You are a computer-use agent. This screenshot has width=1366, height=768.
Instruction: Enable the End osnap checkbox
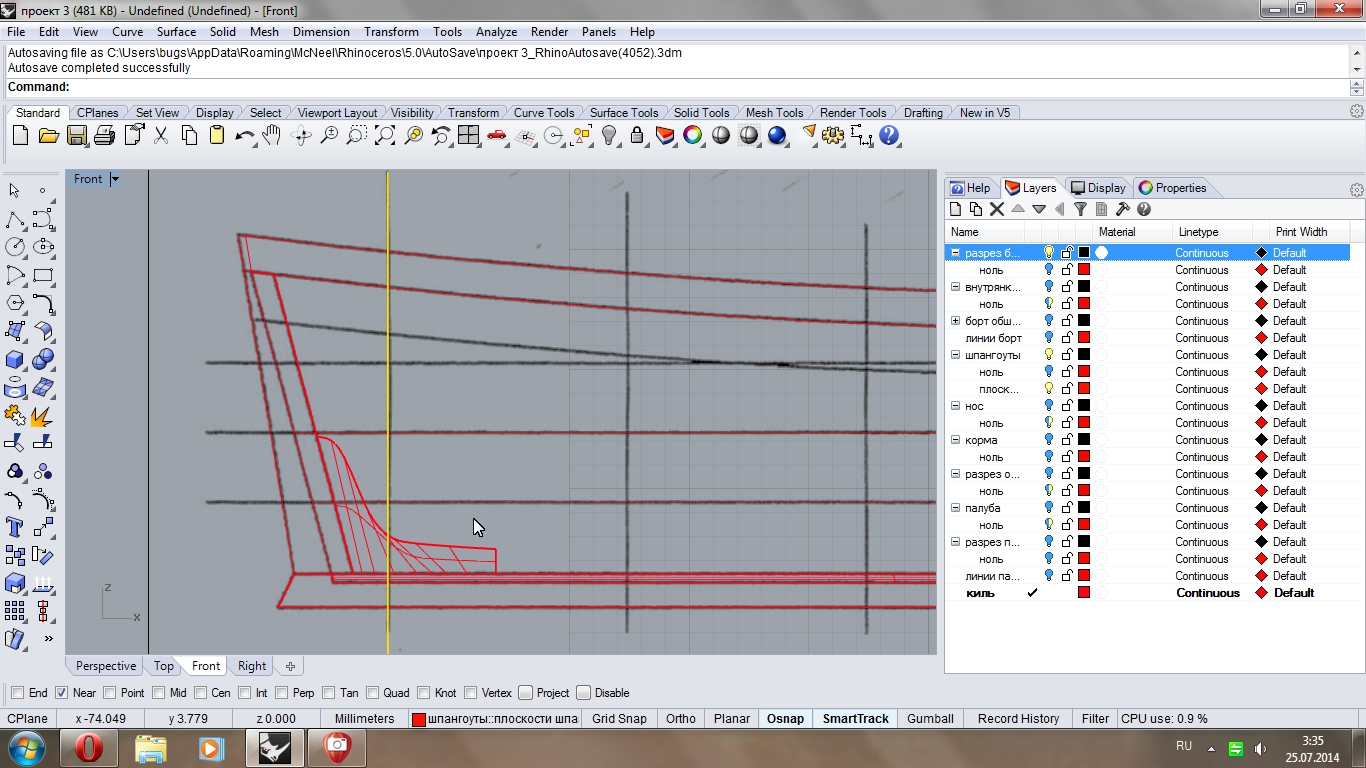(x=17, y=693)
